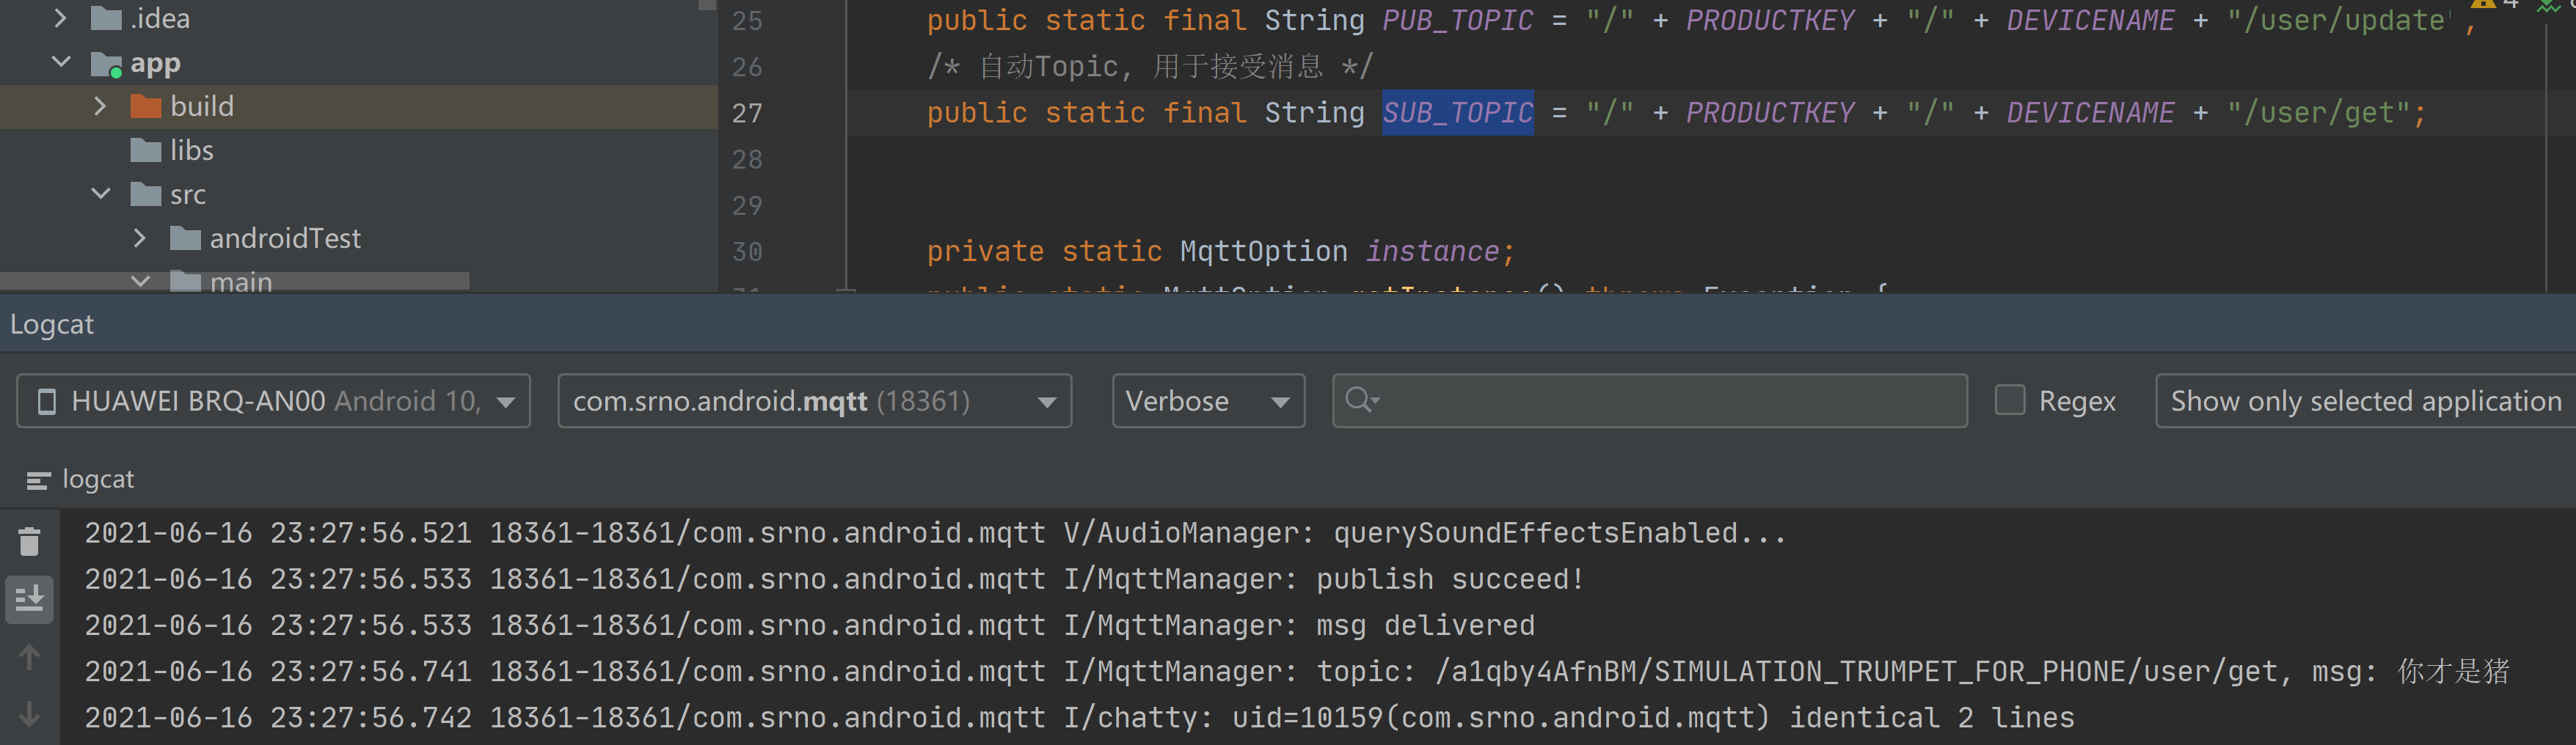Clear logcat with the trash icon
Image resolution: width=2576 pixels, height=745 pixels.
[x=29, y=541]
